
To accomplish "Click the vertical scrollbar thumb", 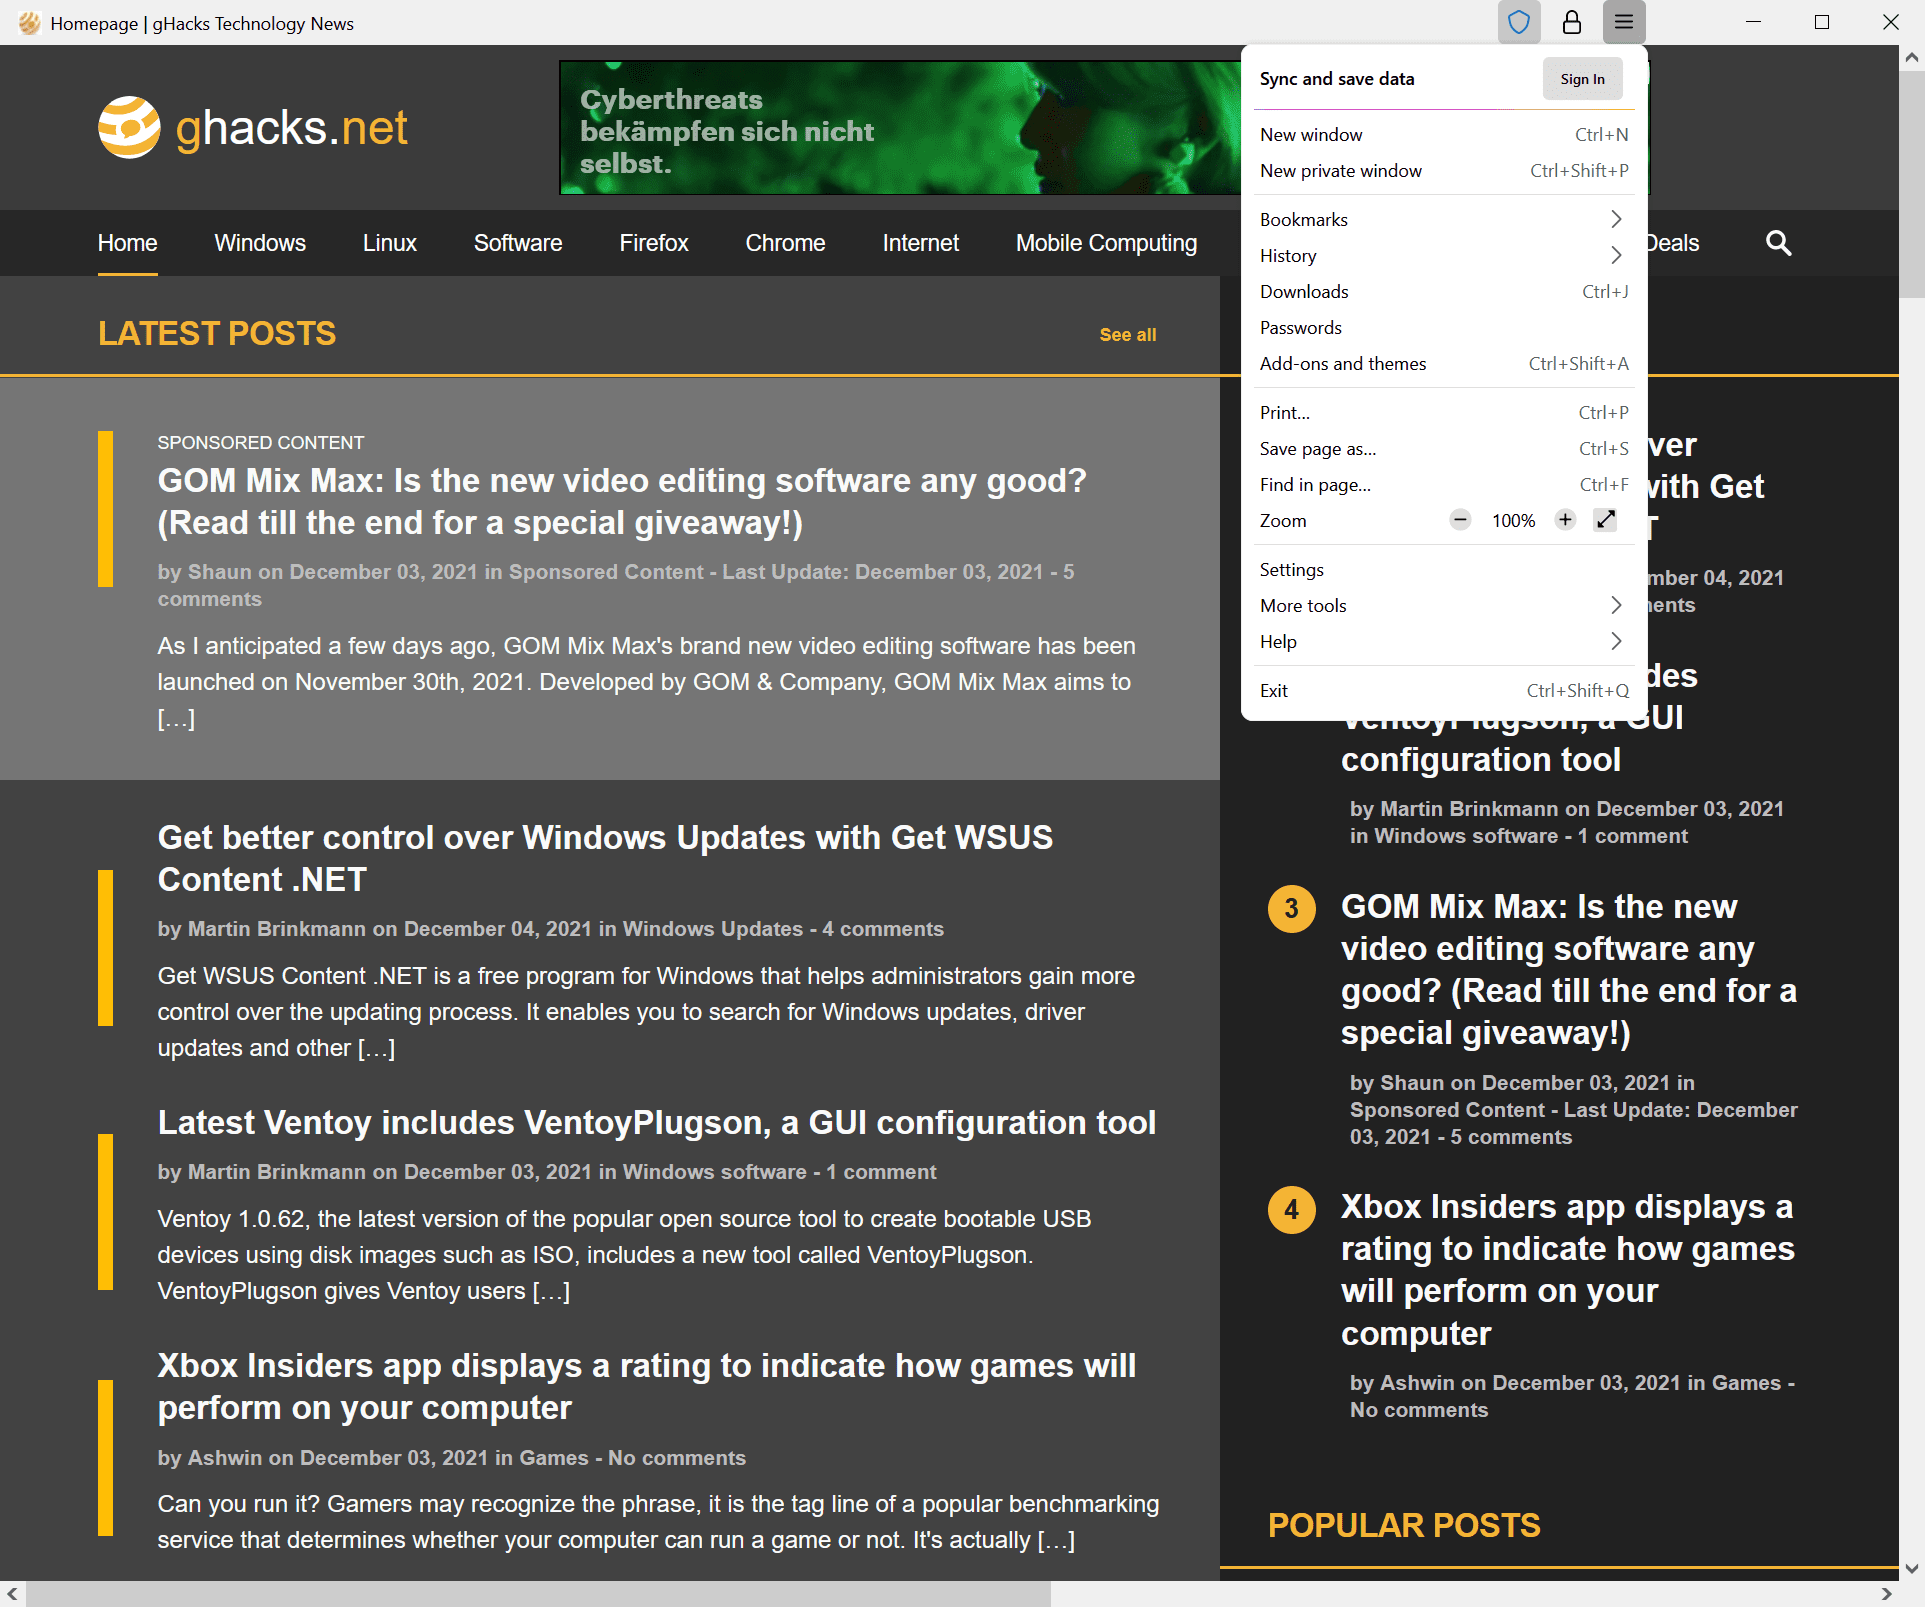I will point(1911,185).
